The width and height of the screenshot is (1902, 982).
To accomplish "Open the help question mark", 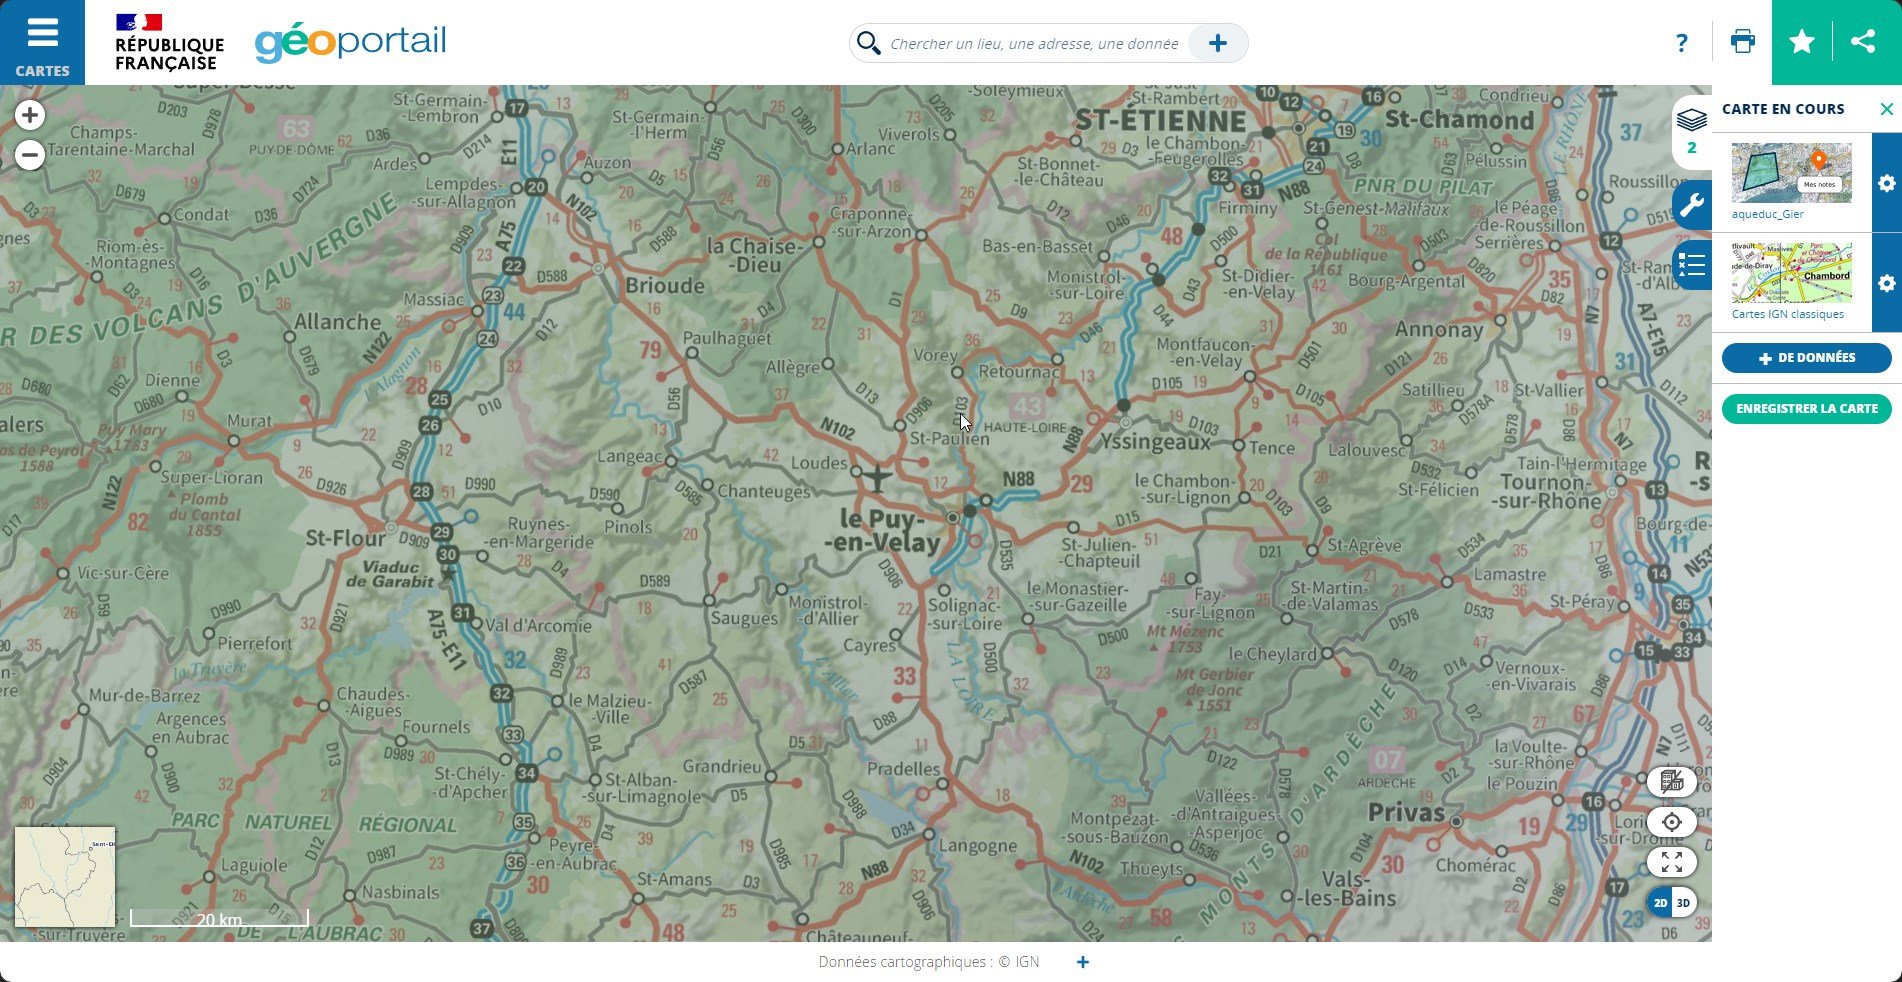I will 1681,43.
